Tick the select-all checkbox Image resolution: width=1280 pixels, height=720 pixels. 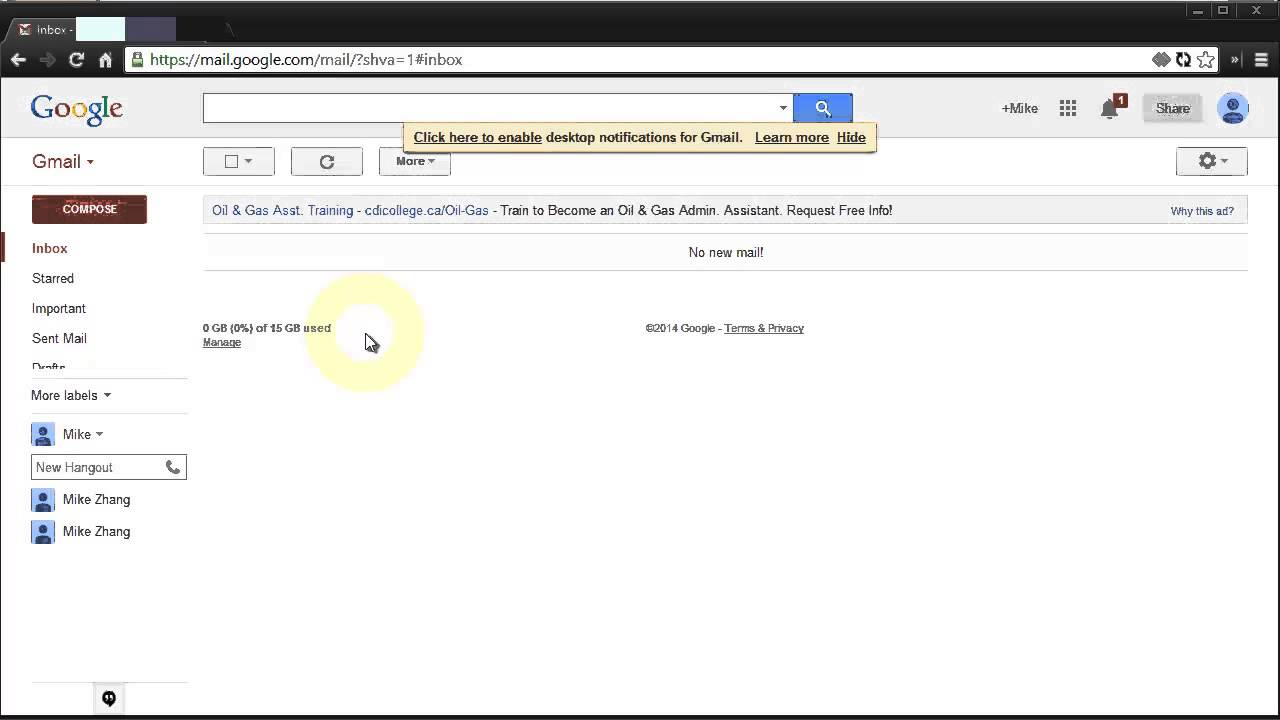231,161
